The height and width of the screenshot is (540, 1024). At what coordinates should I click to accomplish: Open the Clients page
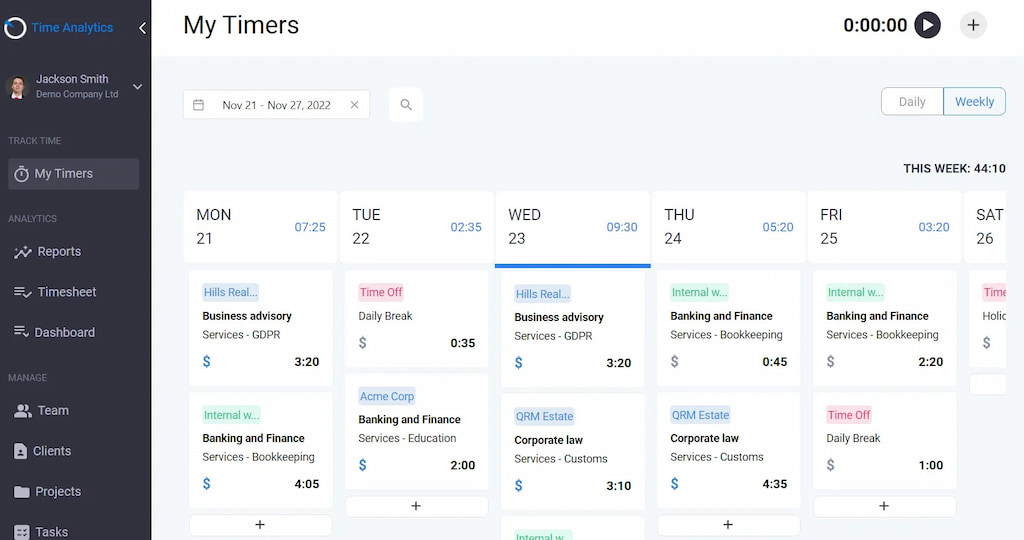point(42,451)
